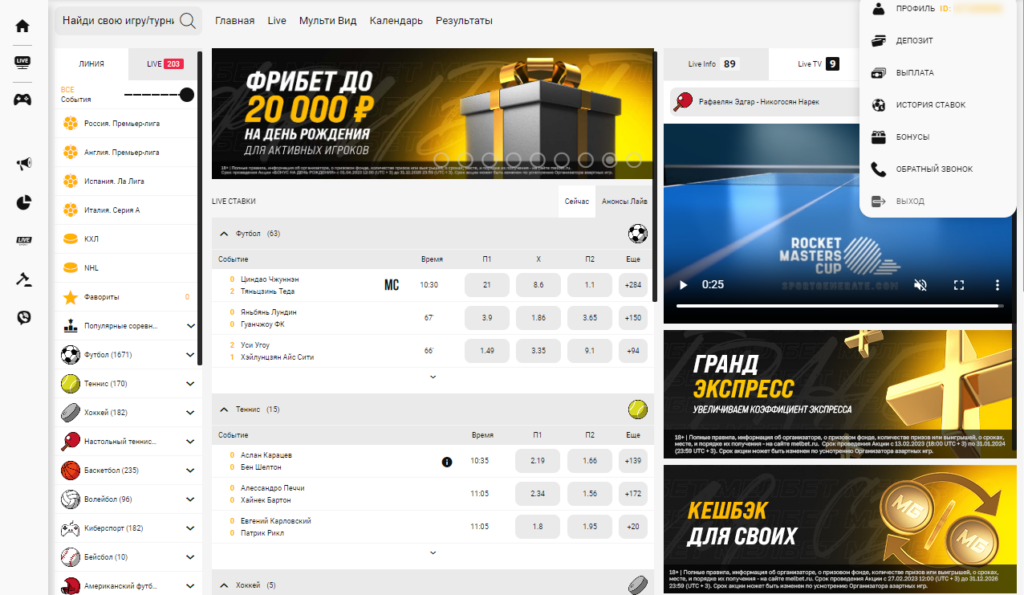Open the pie chart statistics icon
The height and width of the screenshot is (595, 1024).
[24, 202]
